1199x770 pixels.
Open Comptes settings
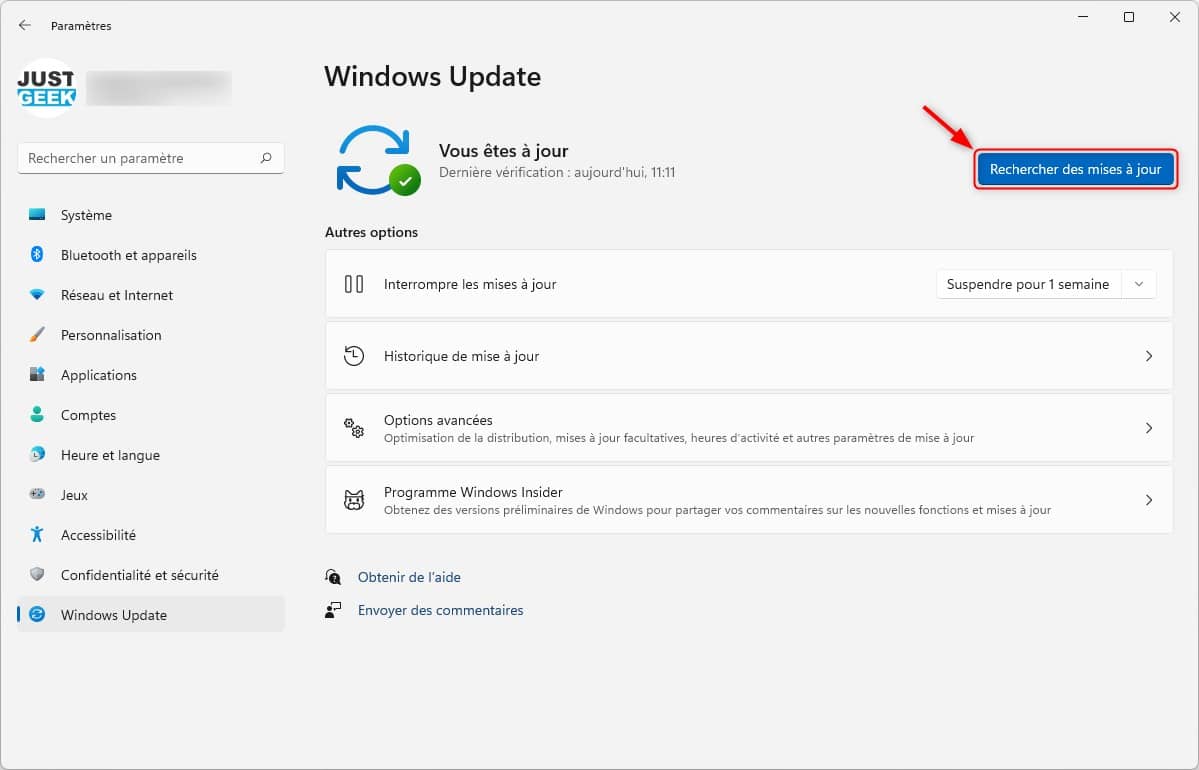(x=151, y=414)
